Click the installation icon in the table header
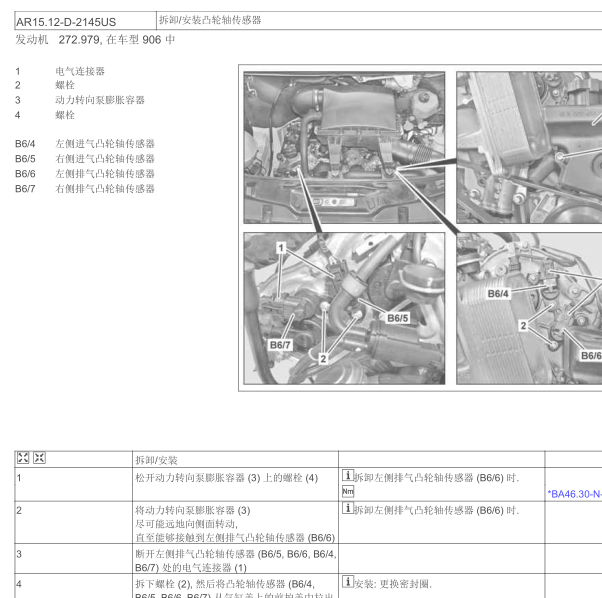602x598 pixels. point(39,458)
